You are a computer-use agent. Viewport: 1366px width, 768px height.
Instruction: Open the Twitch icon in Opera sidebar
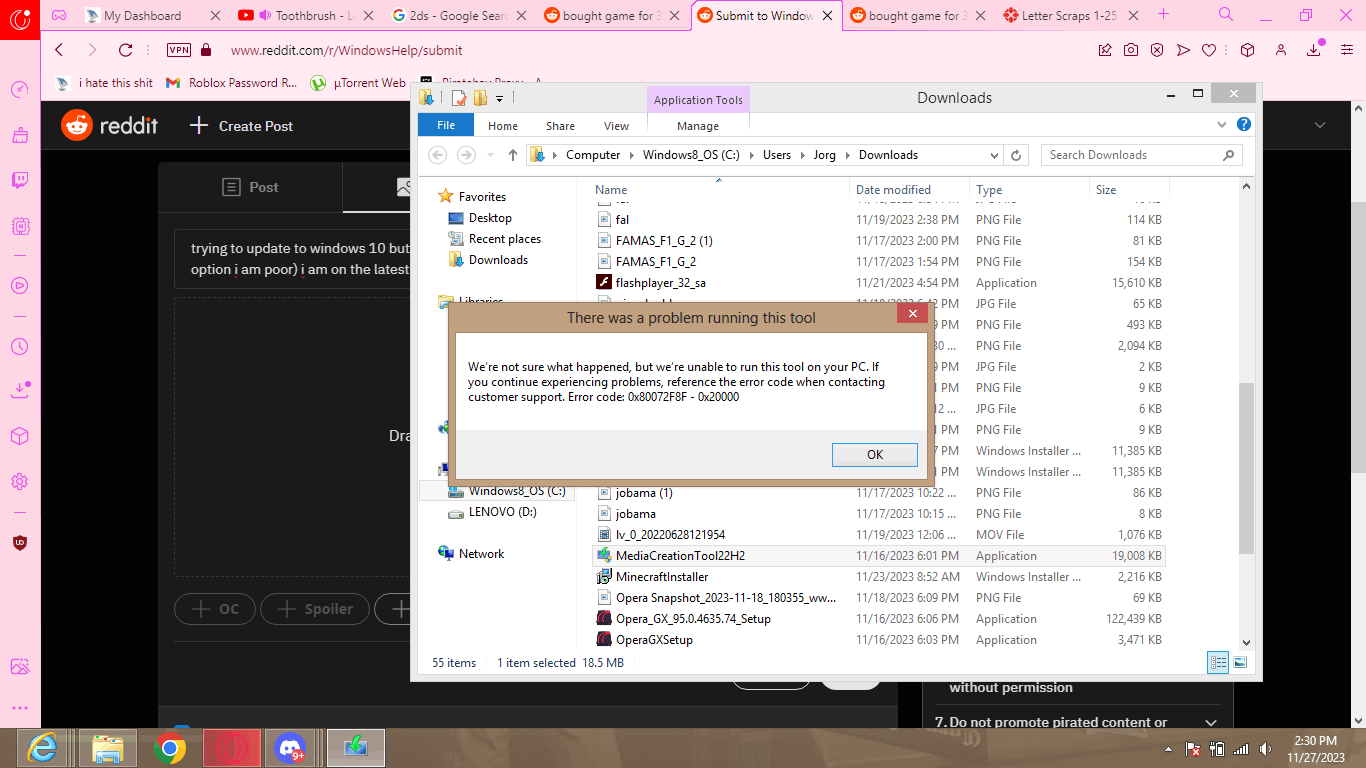click(19, 181)
